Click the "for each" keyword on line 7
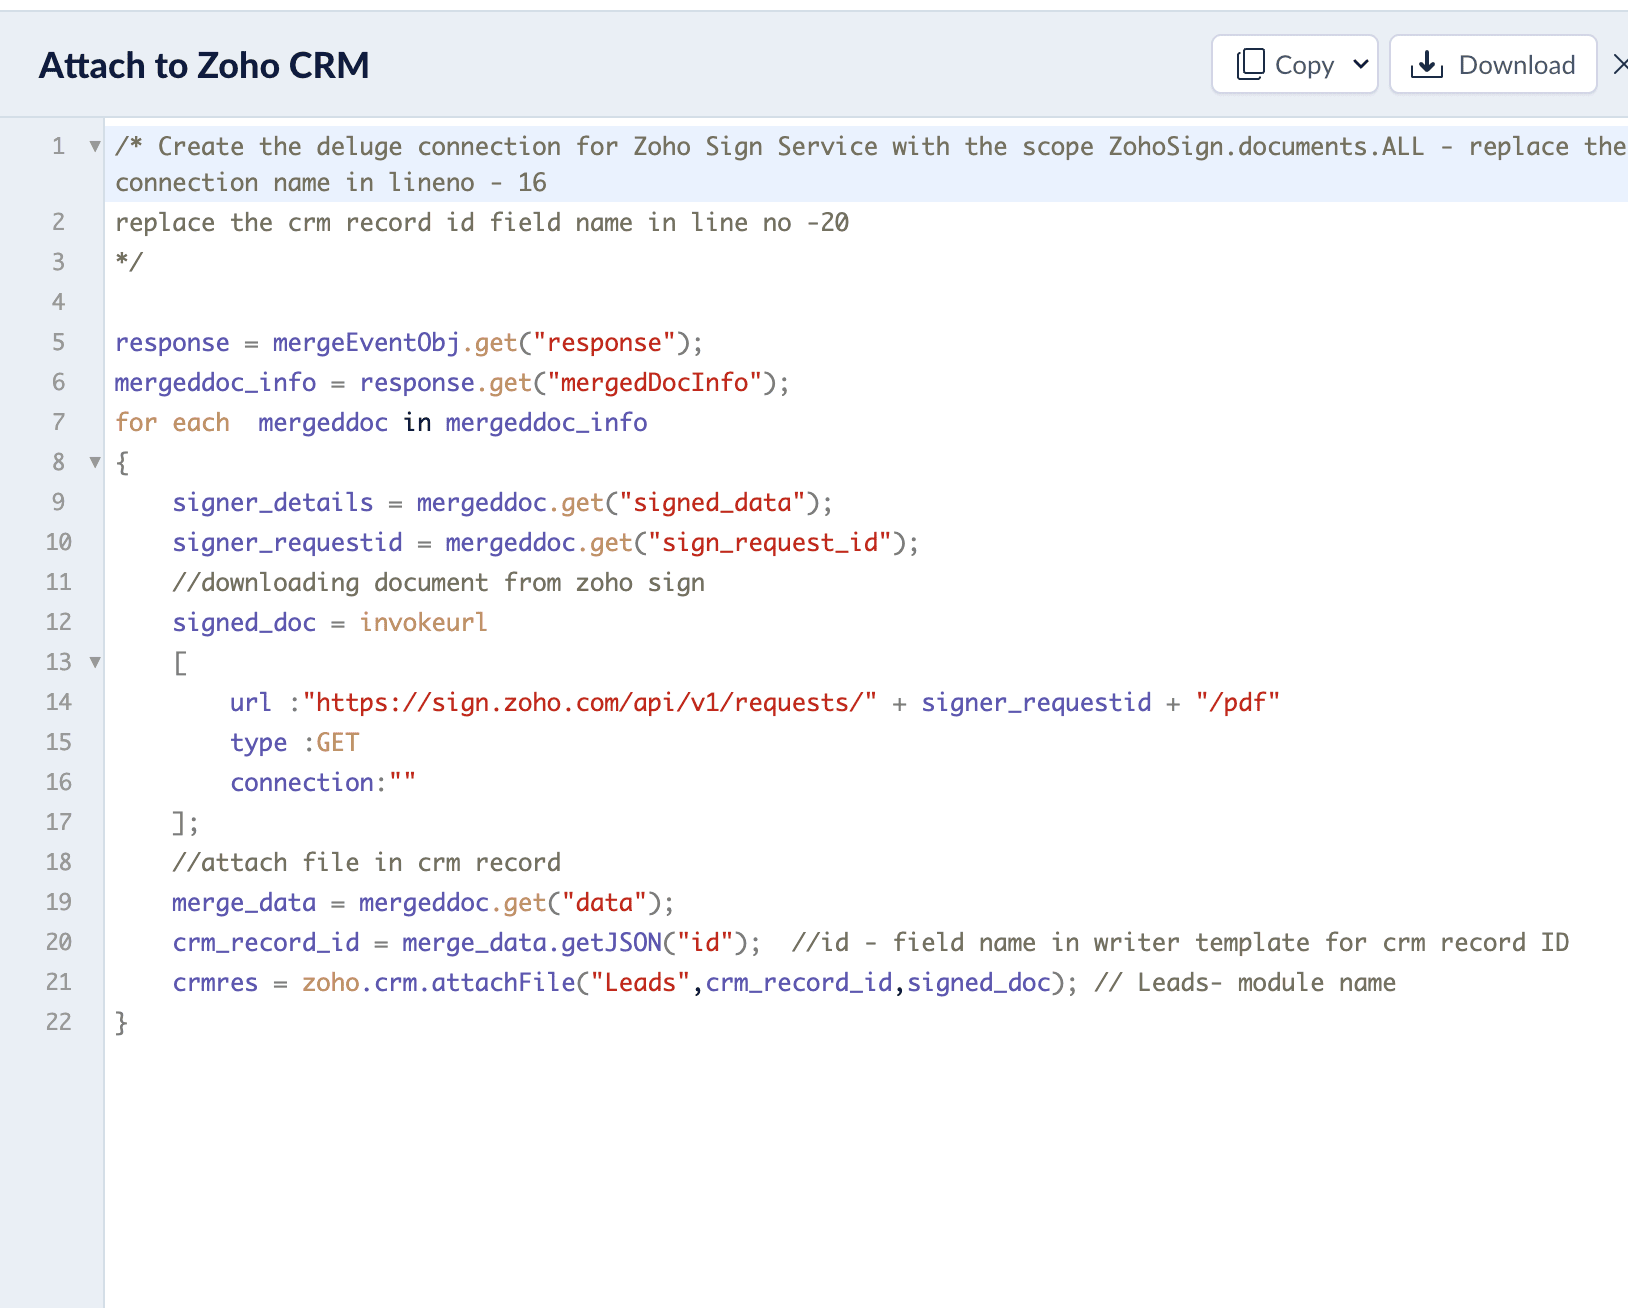 pyautogui.click(x=172, y=423)
